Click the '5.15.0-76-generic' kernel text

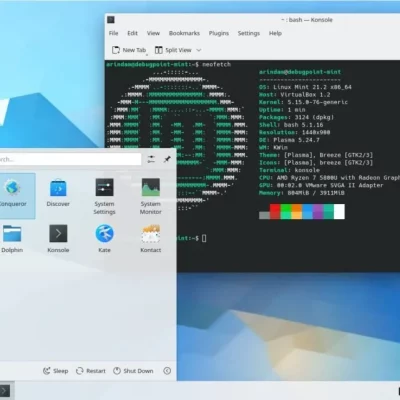tap(318, 102)
